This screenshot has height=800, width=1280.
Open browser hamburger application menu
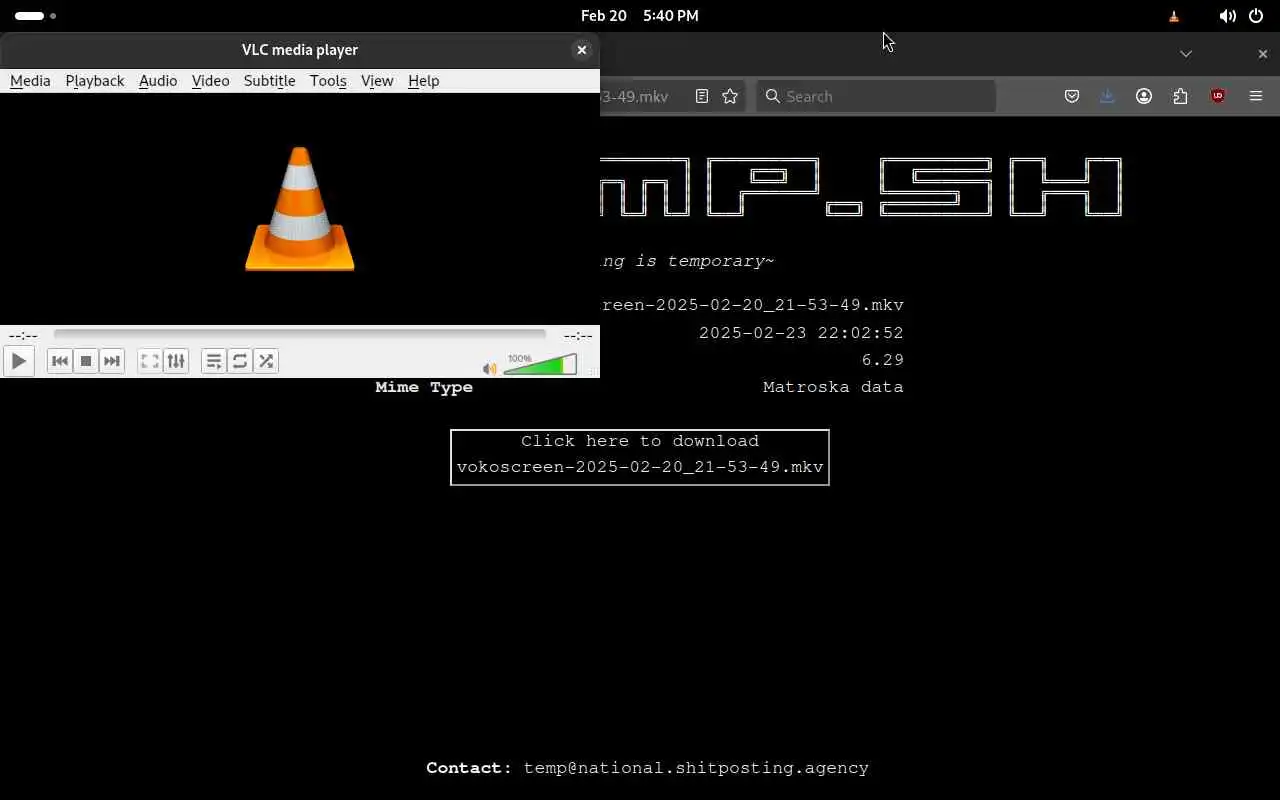click(x=1256, y=96)
